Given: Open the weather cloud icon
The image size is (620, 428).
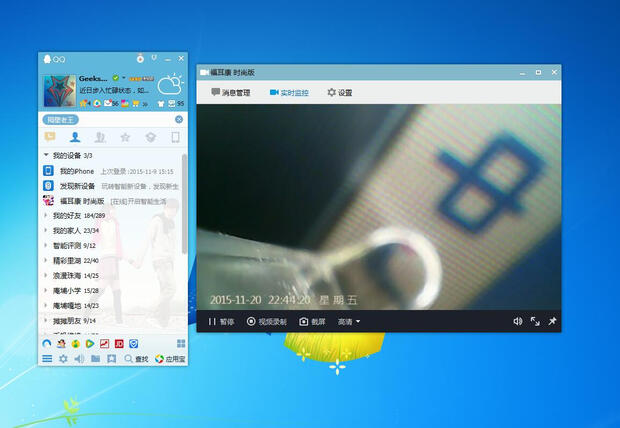Looking at the screenshot, I should (170, 85).
